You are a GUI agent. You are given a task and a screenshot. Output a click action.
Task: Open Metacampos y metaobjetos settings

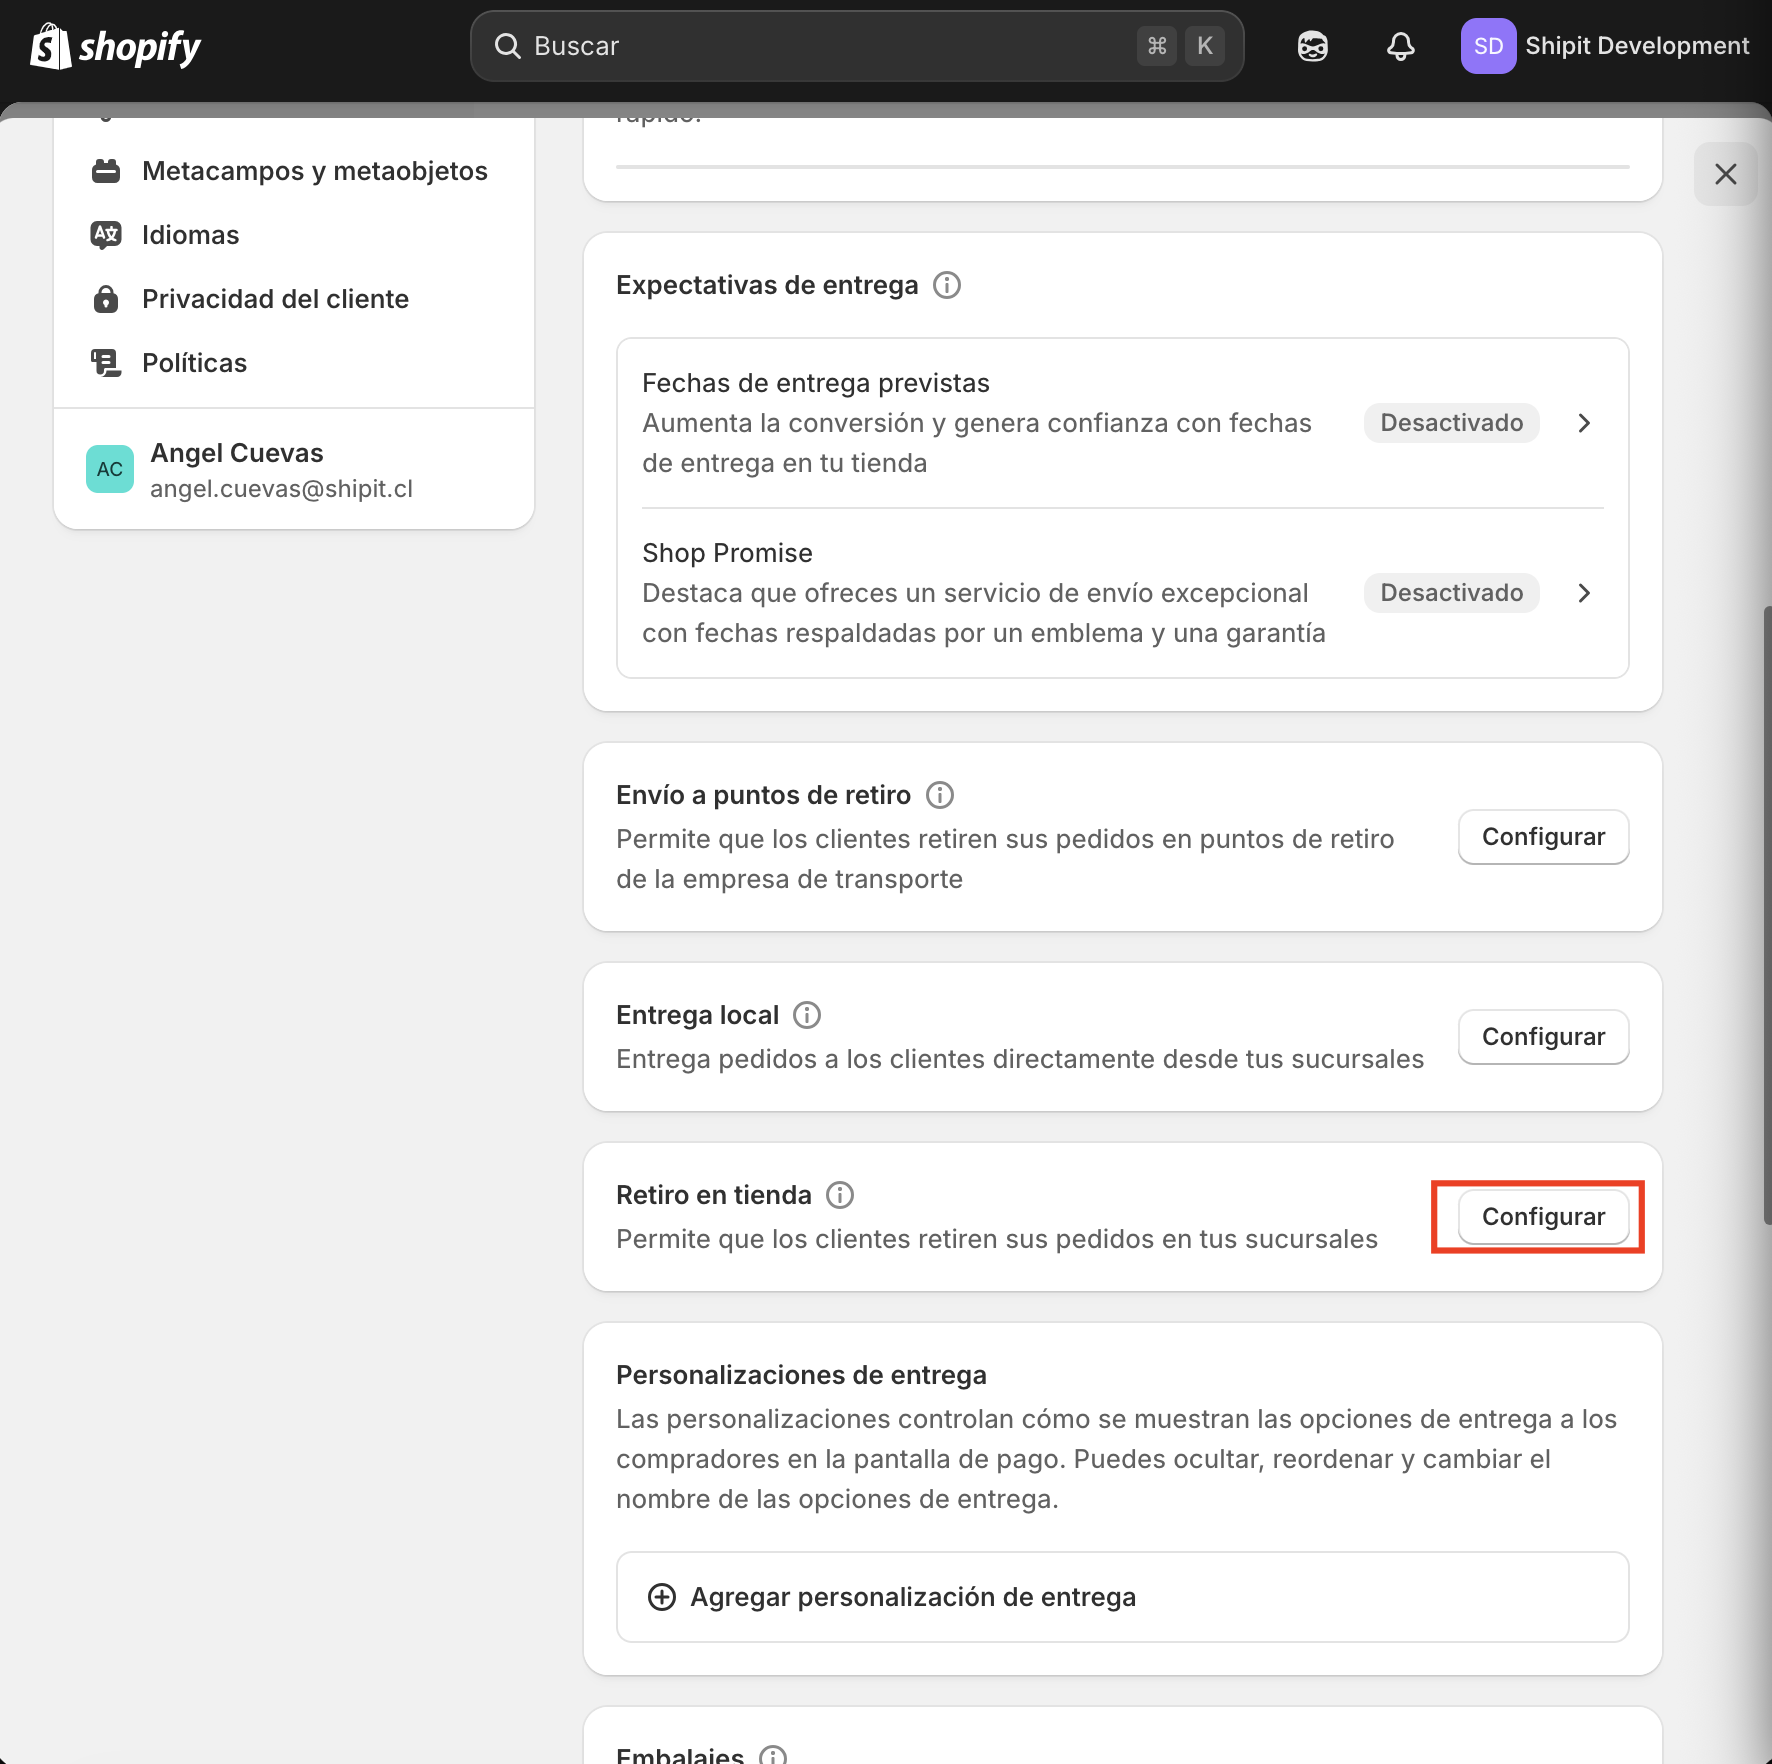click(x=314, y=171)
